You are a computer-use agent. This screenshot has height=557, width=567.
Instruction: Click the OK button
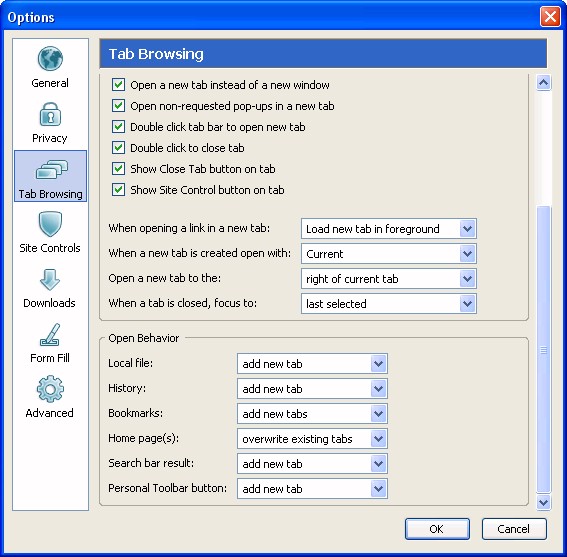pos(437,529)
